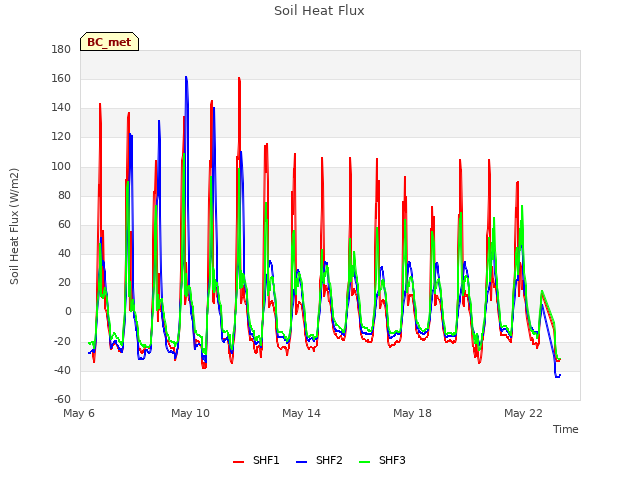Click the 120 y-axis label
640x480 pixels.
point(61,137)
